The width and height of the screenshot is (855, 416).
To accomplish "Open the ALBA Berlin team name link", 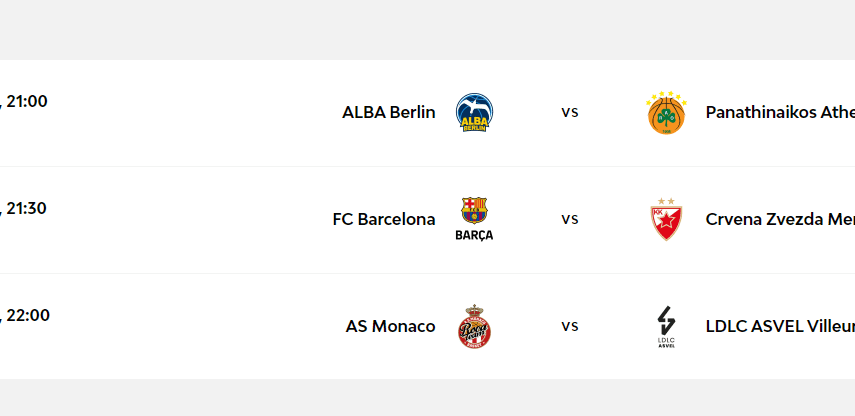I will pyautogui.click(x=389, y=112).
